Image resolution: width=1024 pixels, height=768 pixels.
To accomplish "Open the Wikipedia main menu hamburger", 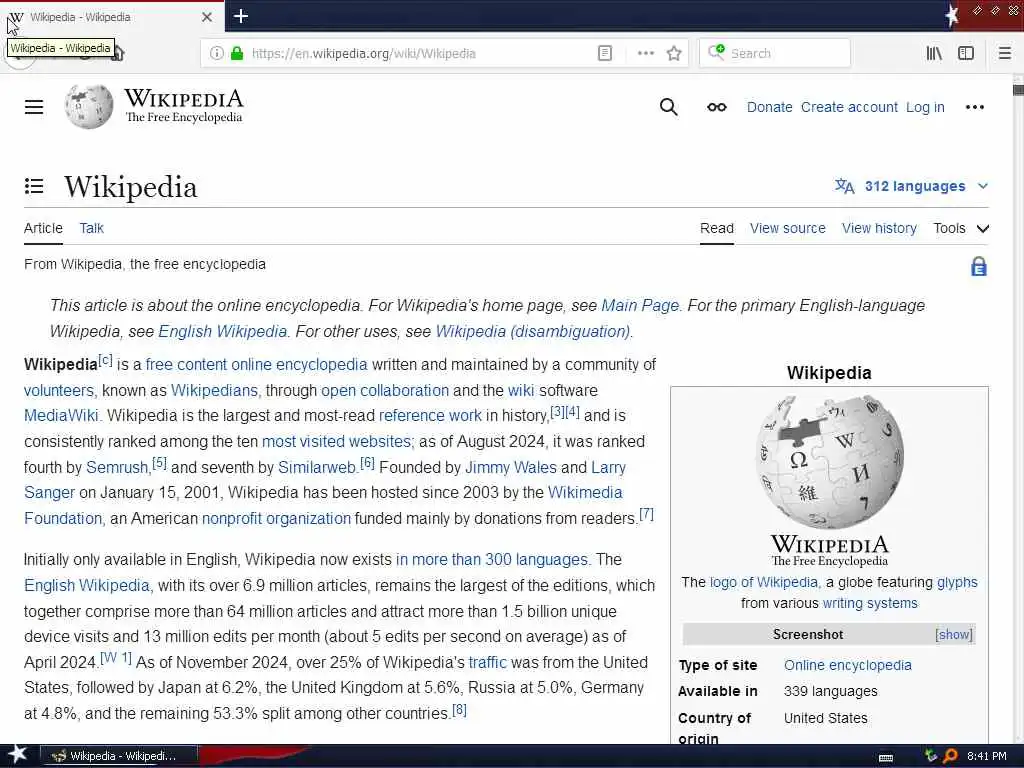I will point(34,107).
